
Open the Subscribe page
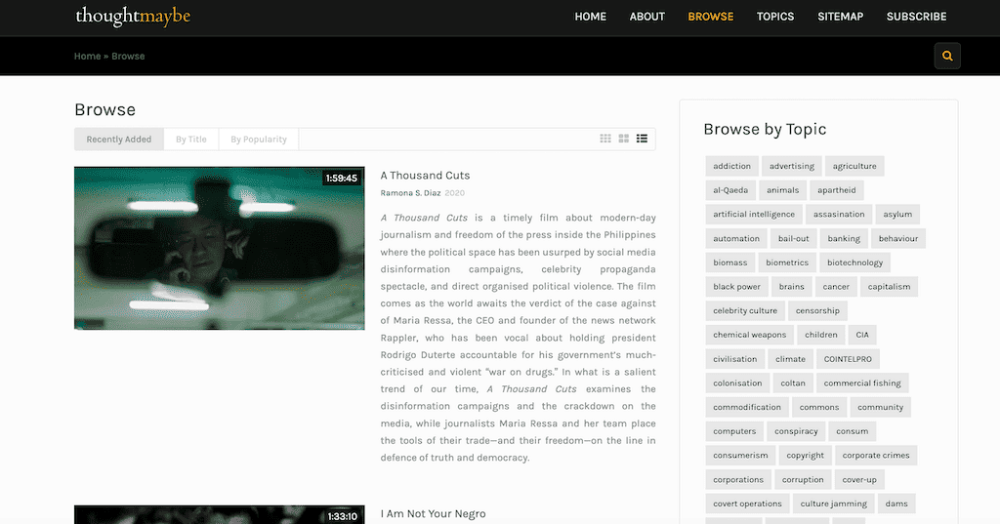coord(916,17)
